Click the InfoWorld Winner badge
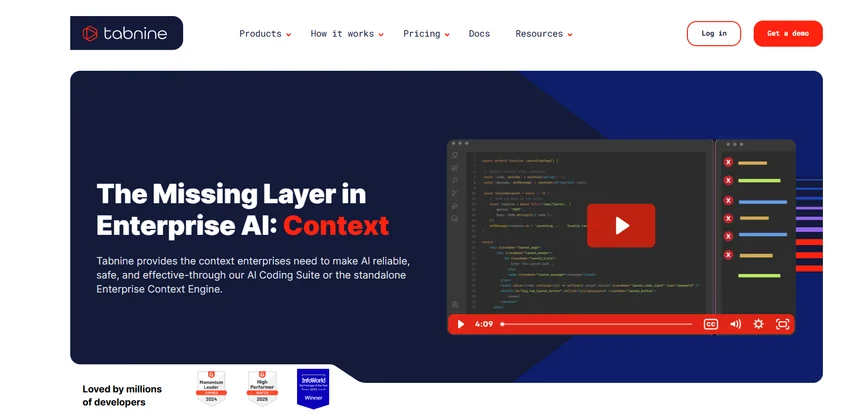Viewport: 850px width, 412px height. 313,389
